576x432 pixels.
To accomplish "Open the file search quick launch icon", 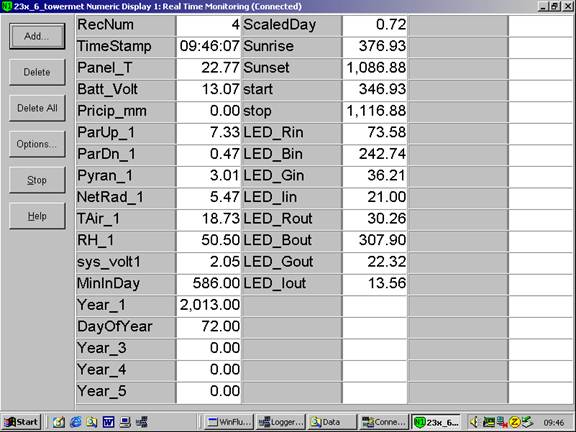I will [x=92, y=422].
